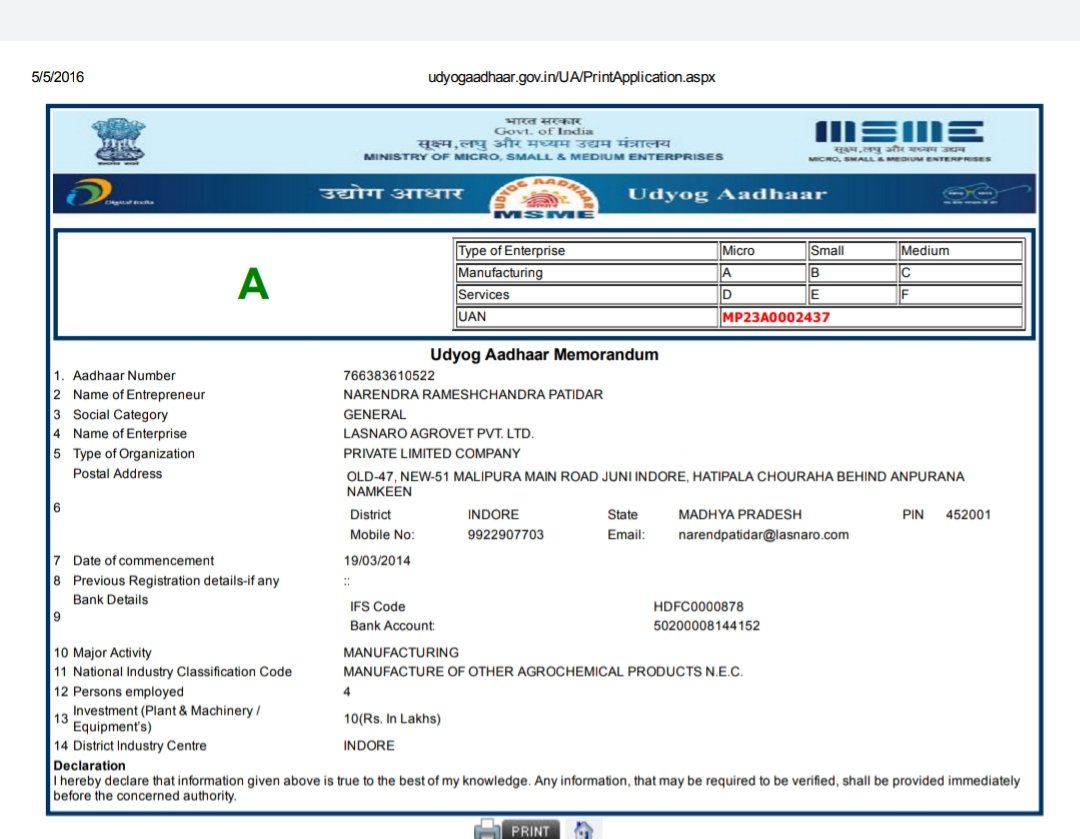Click the large green letter A
The width and height of the screenshot is (1080, 839).
tap(253, 286)
